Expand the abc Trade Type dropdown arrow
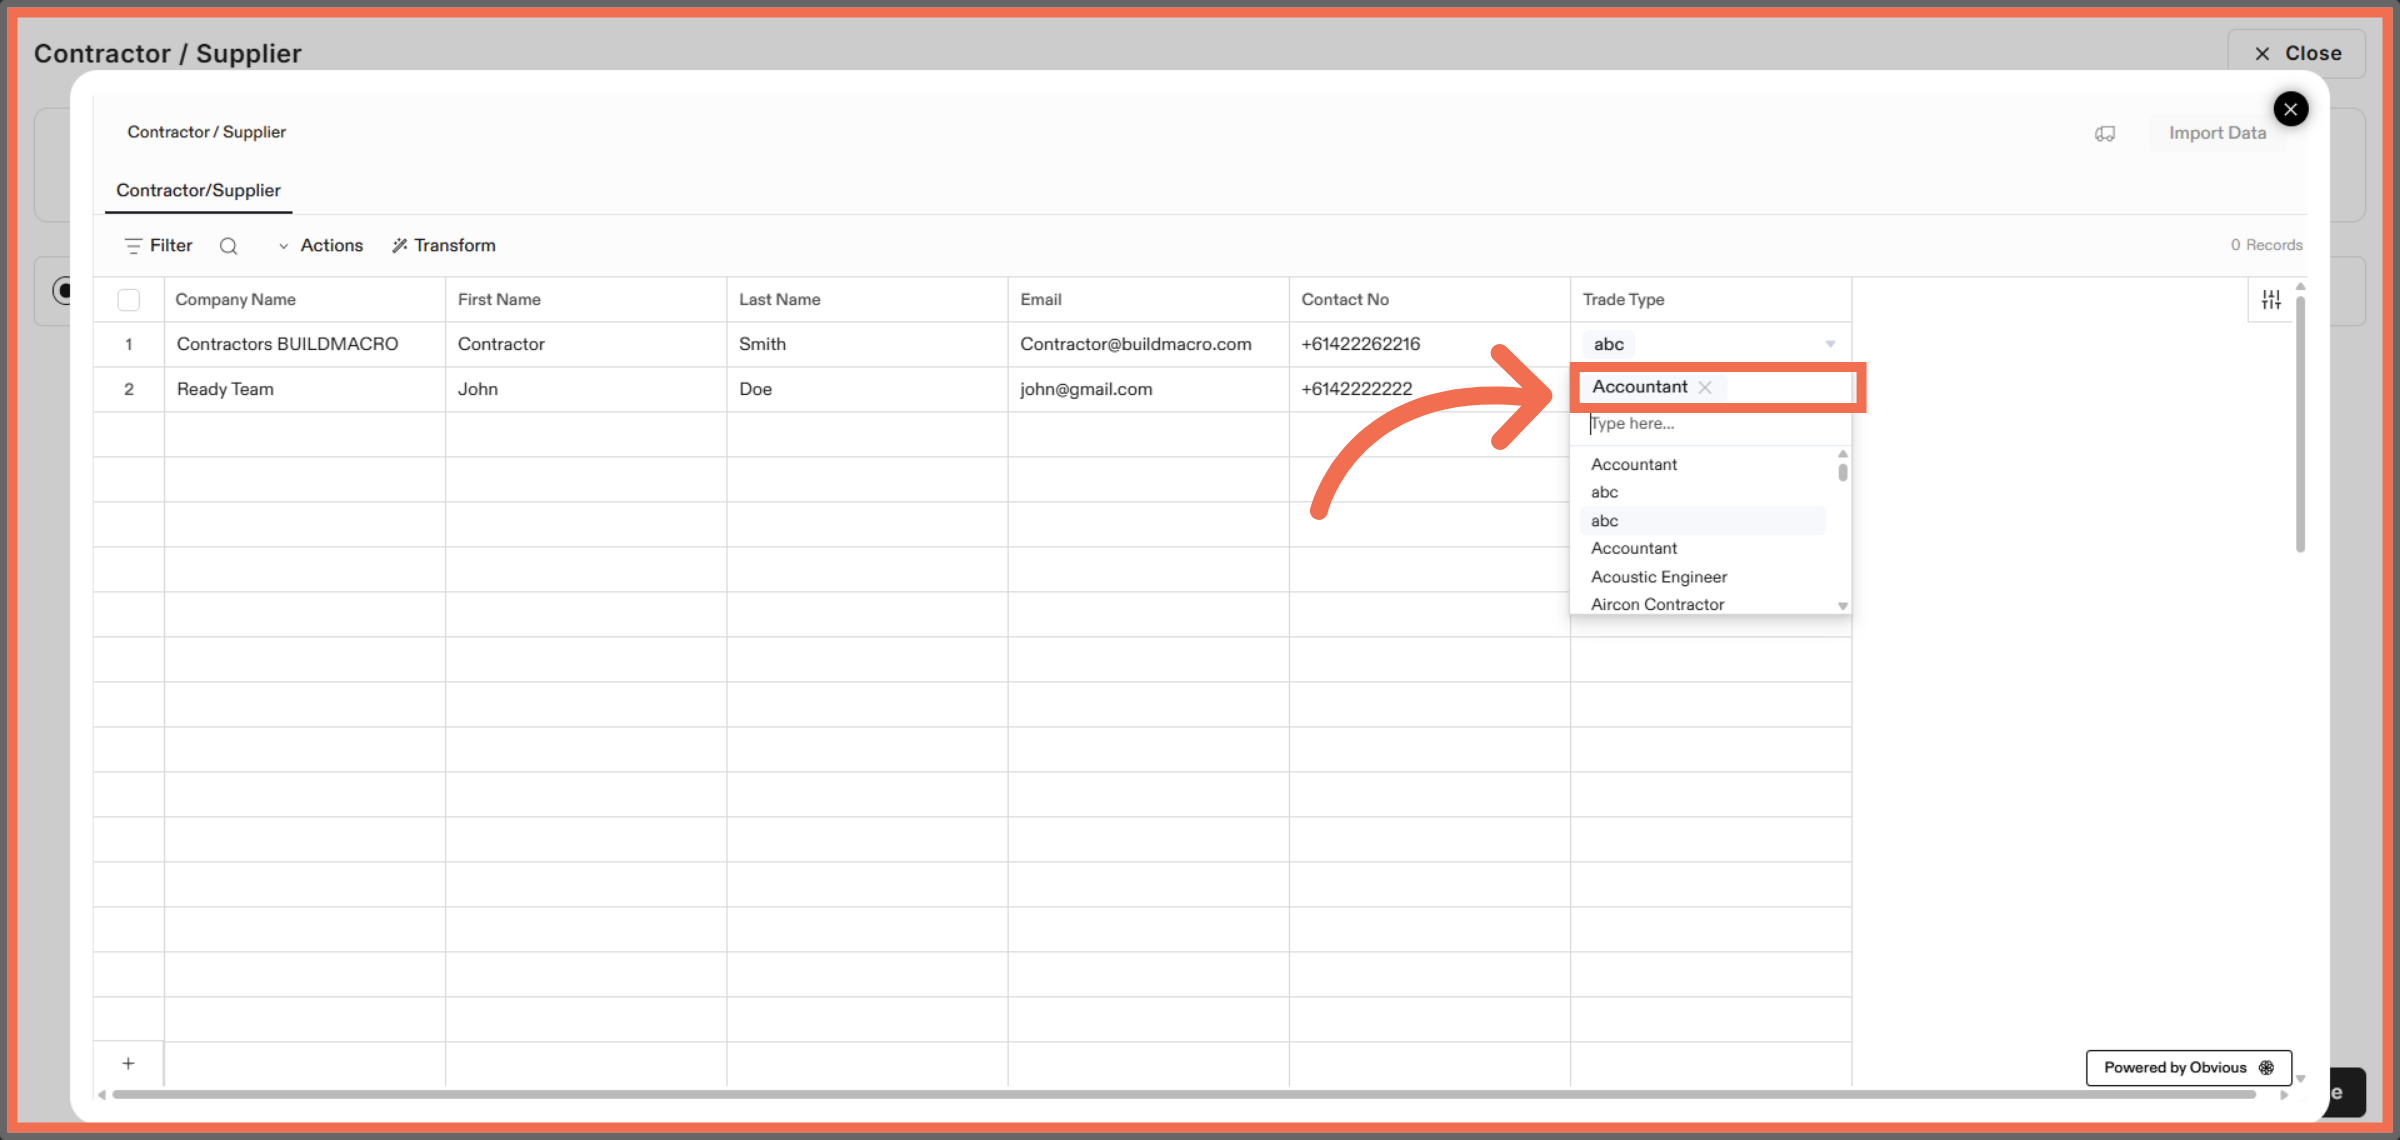This screenshot has width=2400, height=1140. 1830,344
